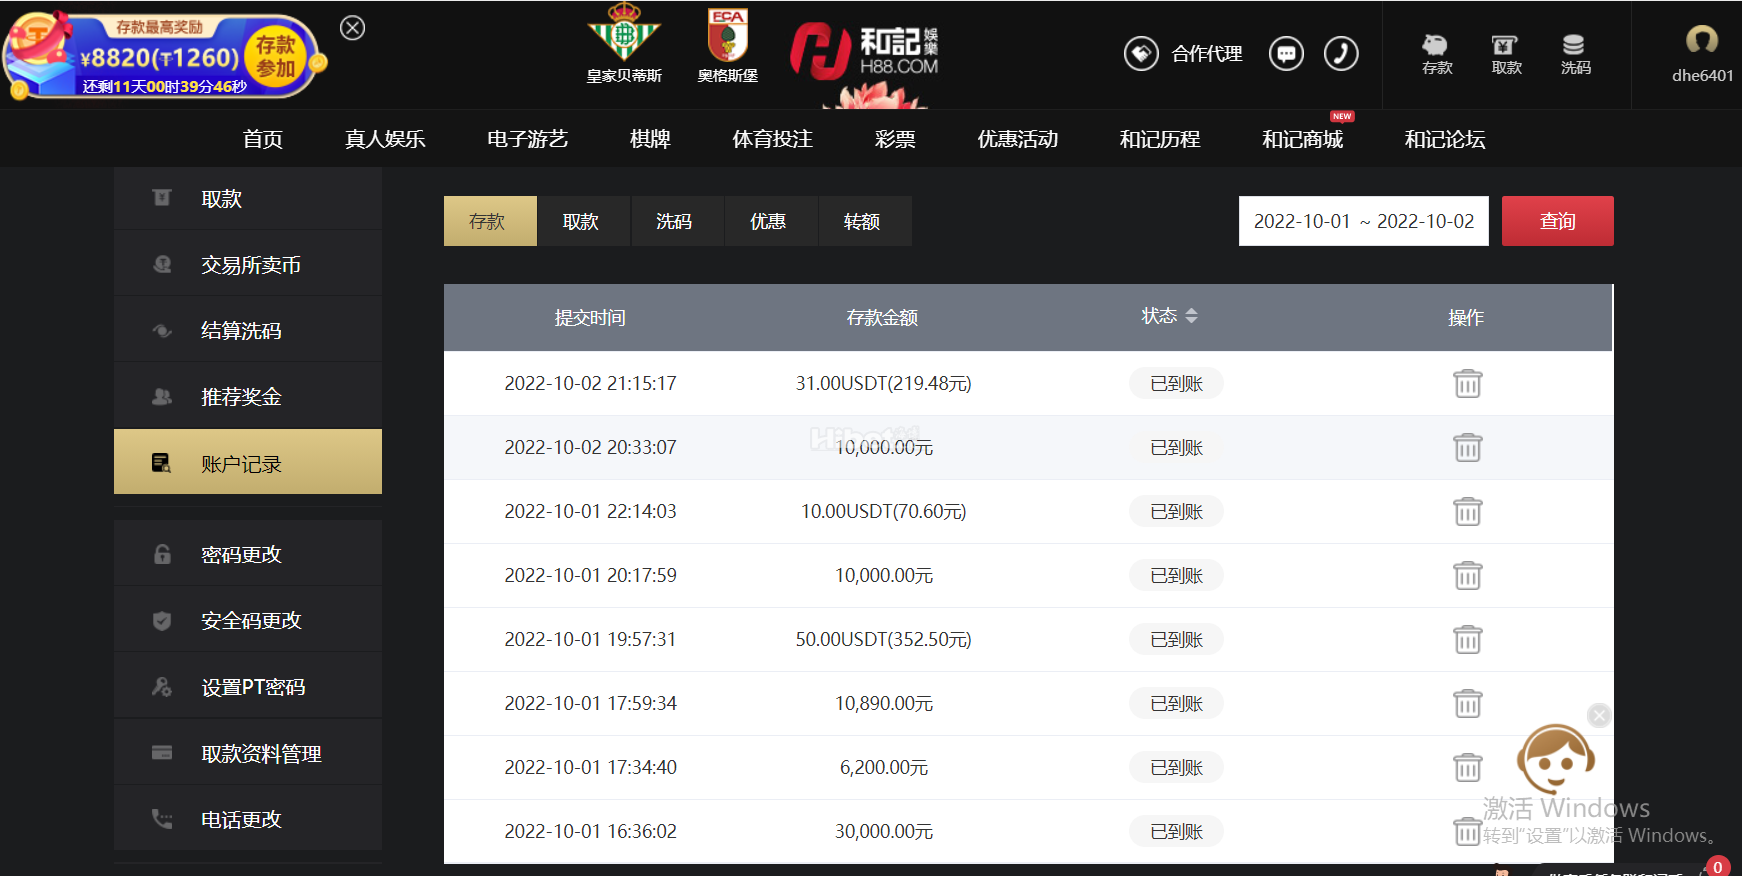The height and width of the screenshot is (876, 1742).
Task: Open user avatar dhe6401 profile
Action: [1701, 41]
